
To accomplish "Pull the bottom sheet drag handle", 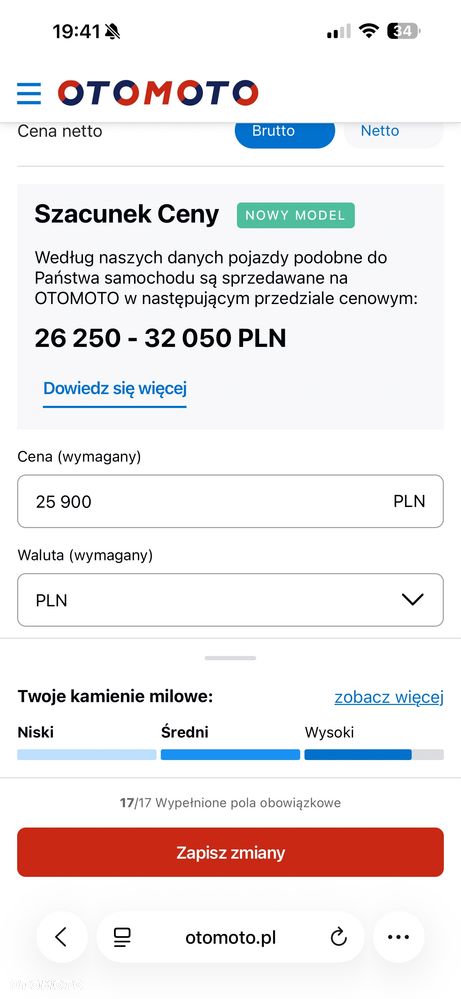I will click(230, 658).
